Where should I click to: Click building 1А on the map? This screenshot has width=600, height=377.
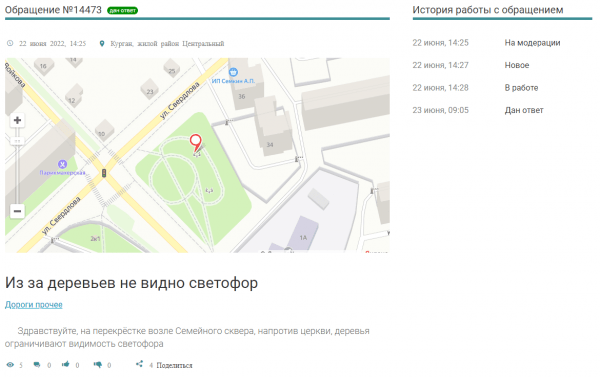tap(303, 238)
